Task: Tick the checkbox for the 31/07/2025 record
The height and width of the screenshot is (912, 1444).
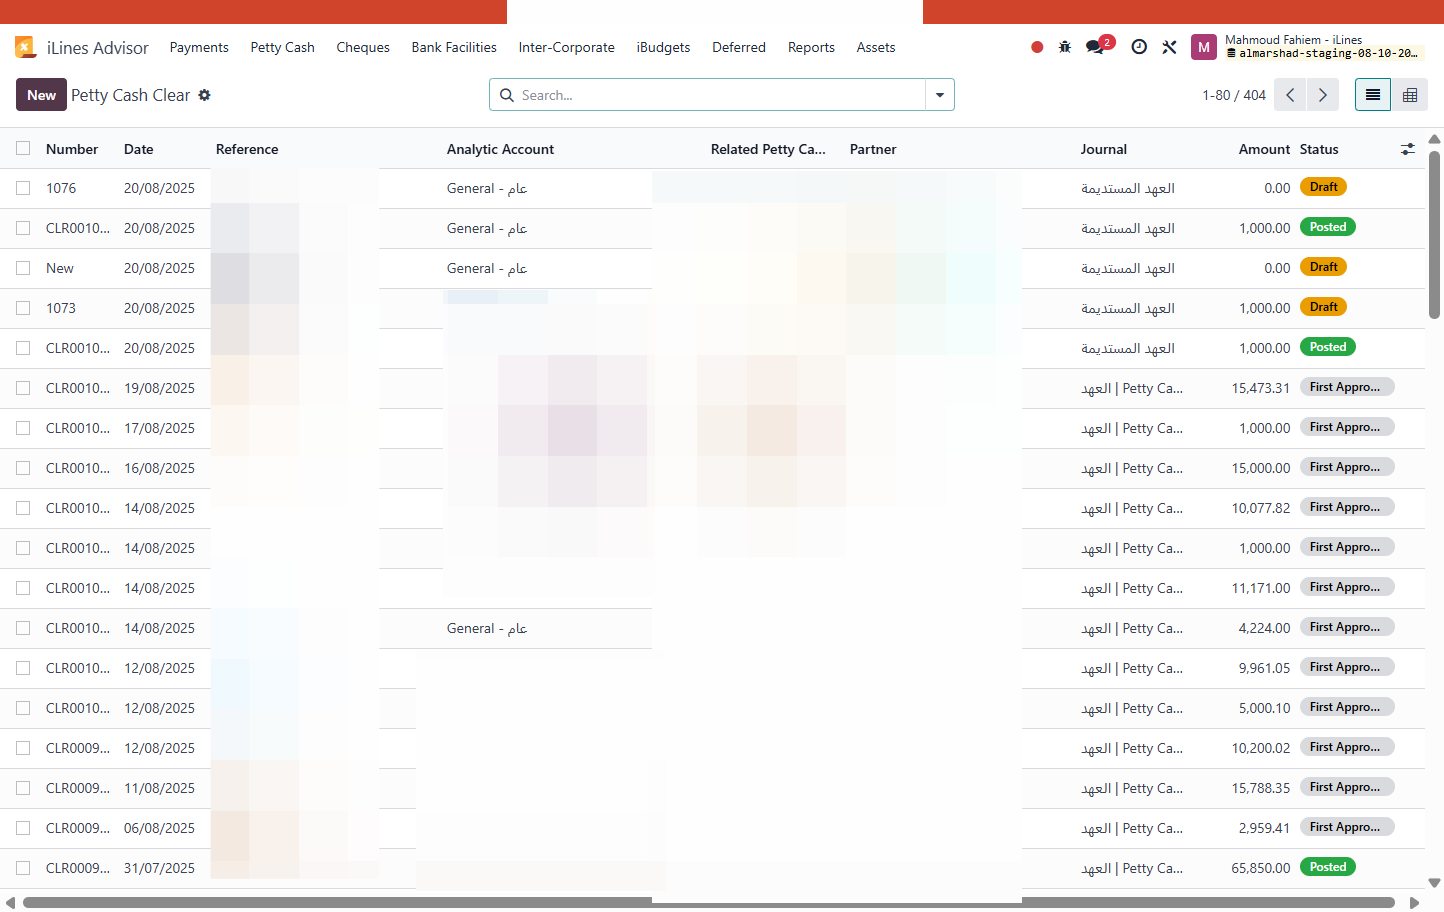Action: [23, 868]
